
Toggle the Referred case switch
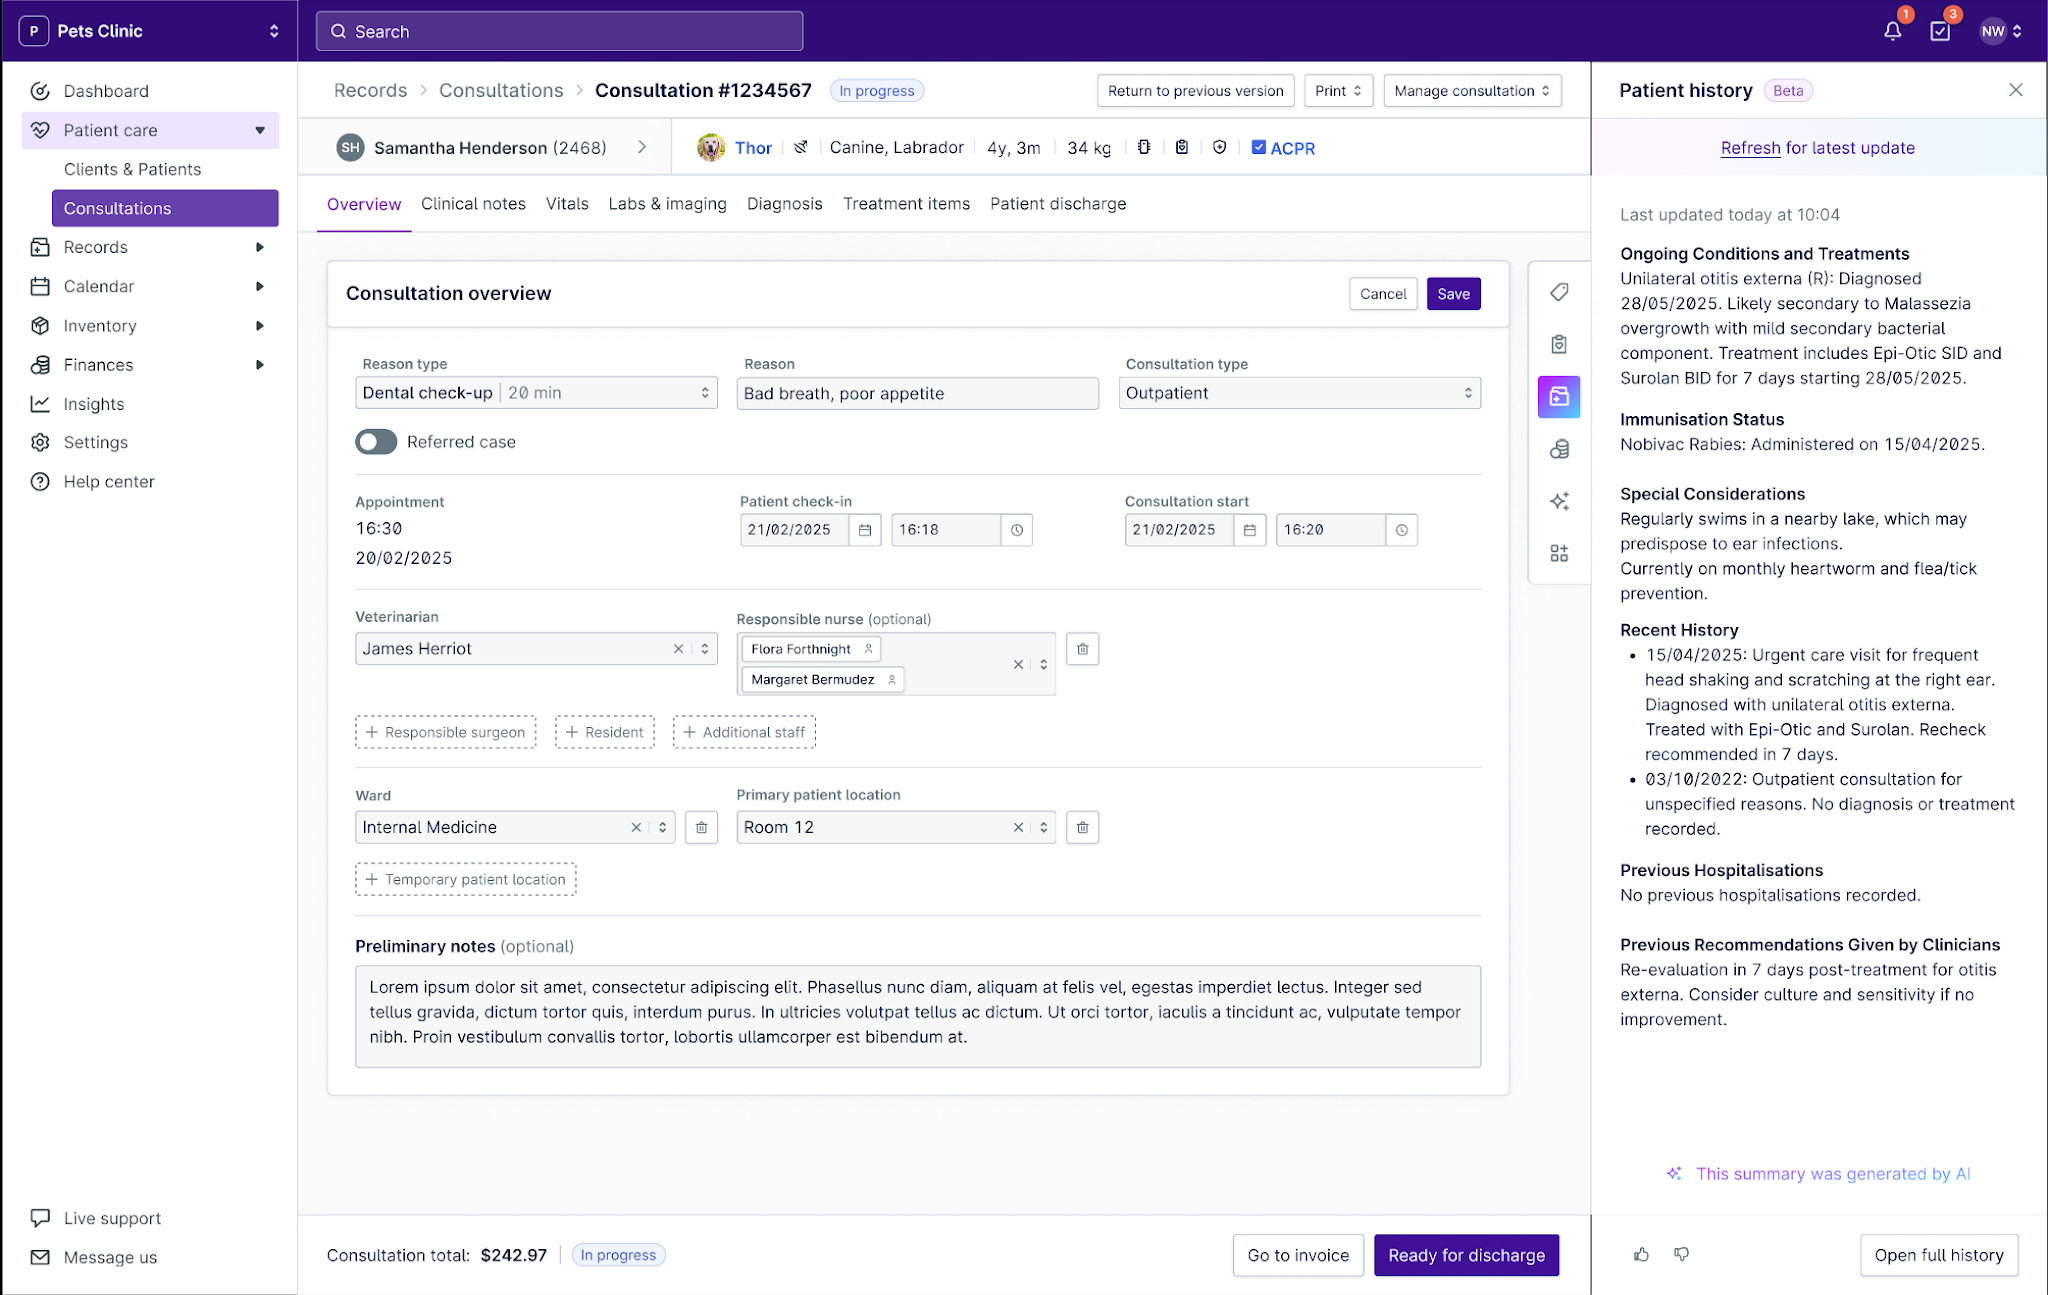(376, 442)
